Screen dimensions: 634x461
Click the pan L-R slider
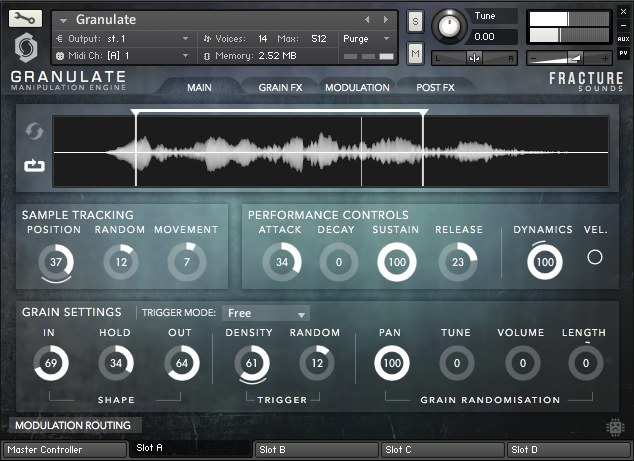coord(474,58)
